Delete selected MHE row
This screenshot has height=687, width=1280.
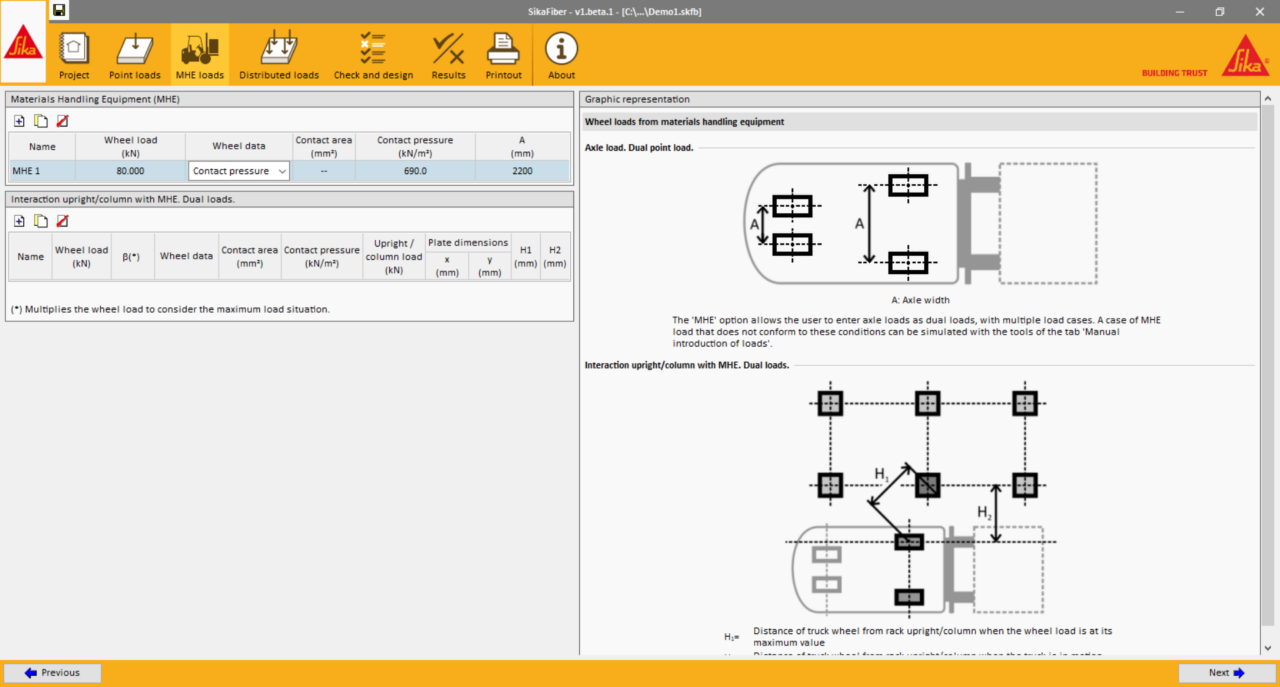(x=63, y=121)
